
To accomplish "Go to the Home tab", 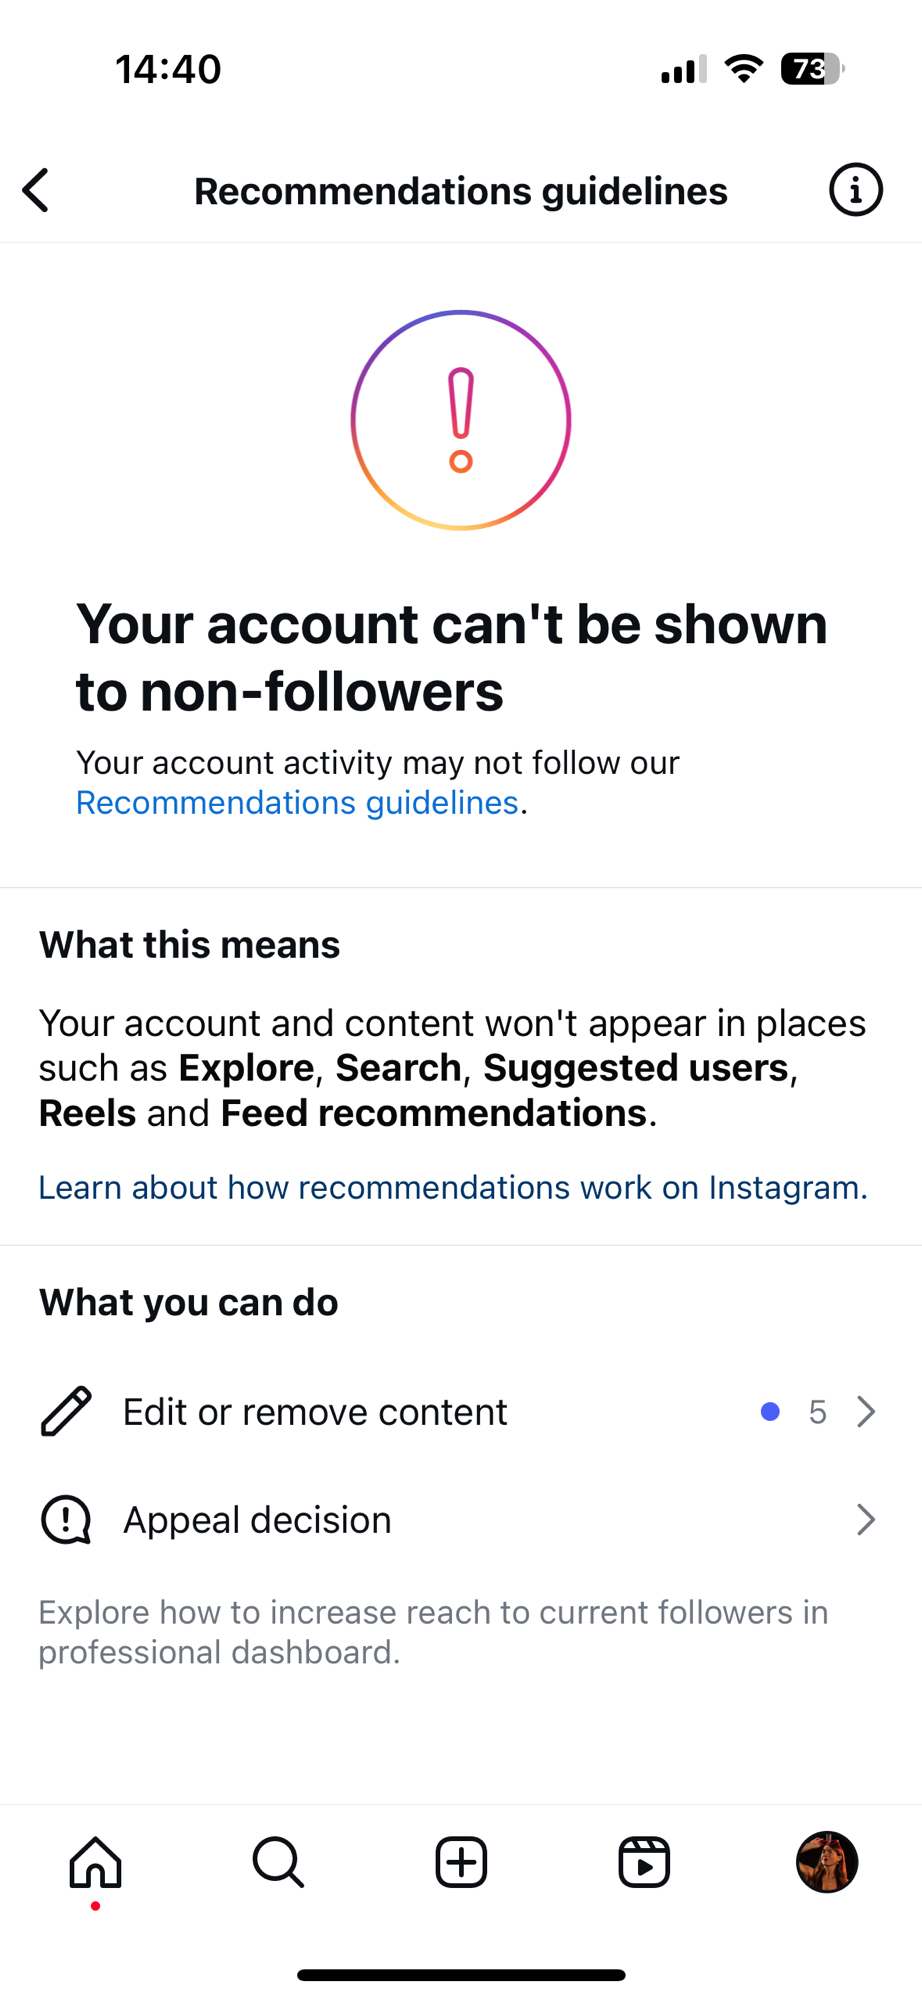I will pyautogui.click(x=96, y=1862).
